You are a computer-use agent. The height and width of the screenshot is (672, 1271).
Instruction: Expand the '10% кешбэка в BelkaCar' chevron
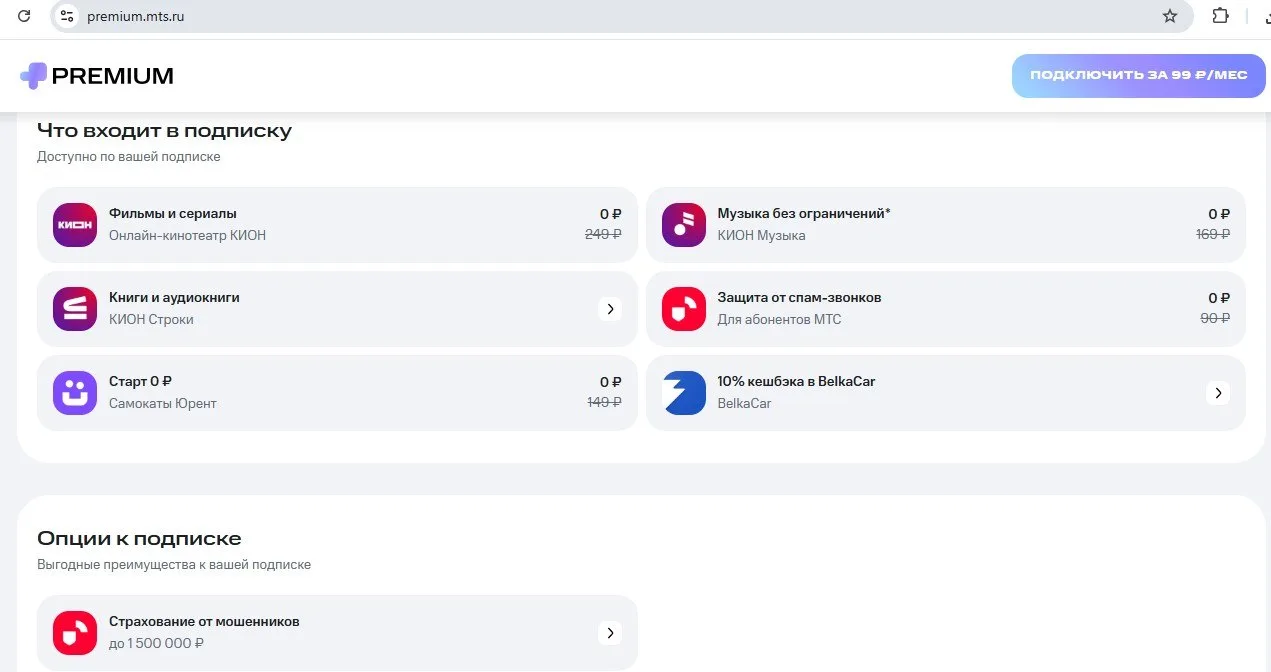click(1218, 393)
